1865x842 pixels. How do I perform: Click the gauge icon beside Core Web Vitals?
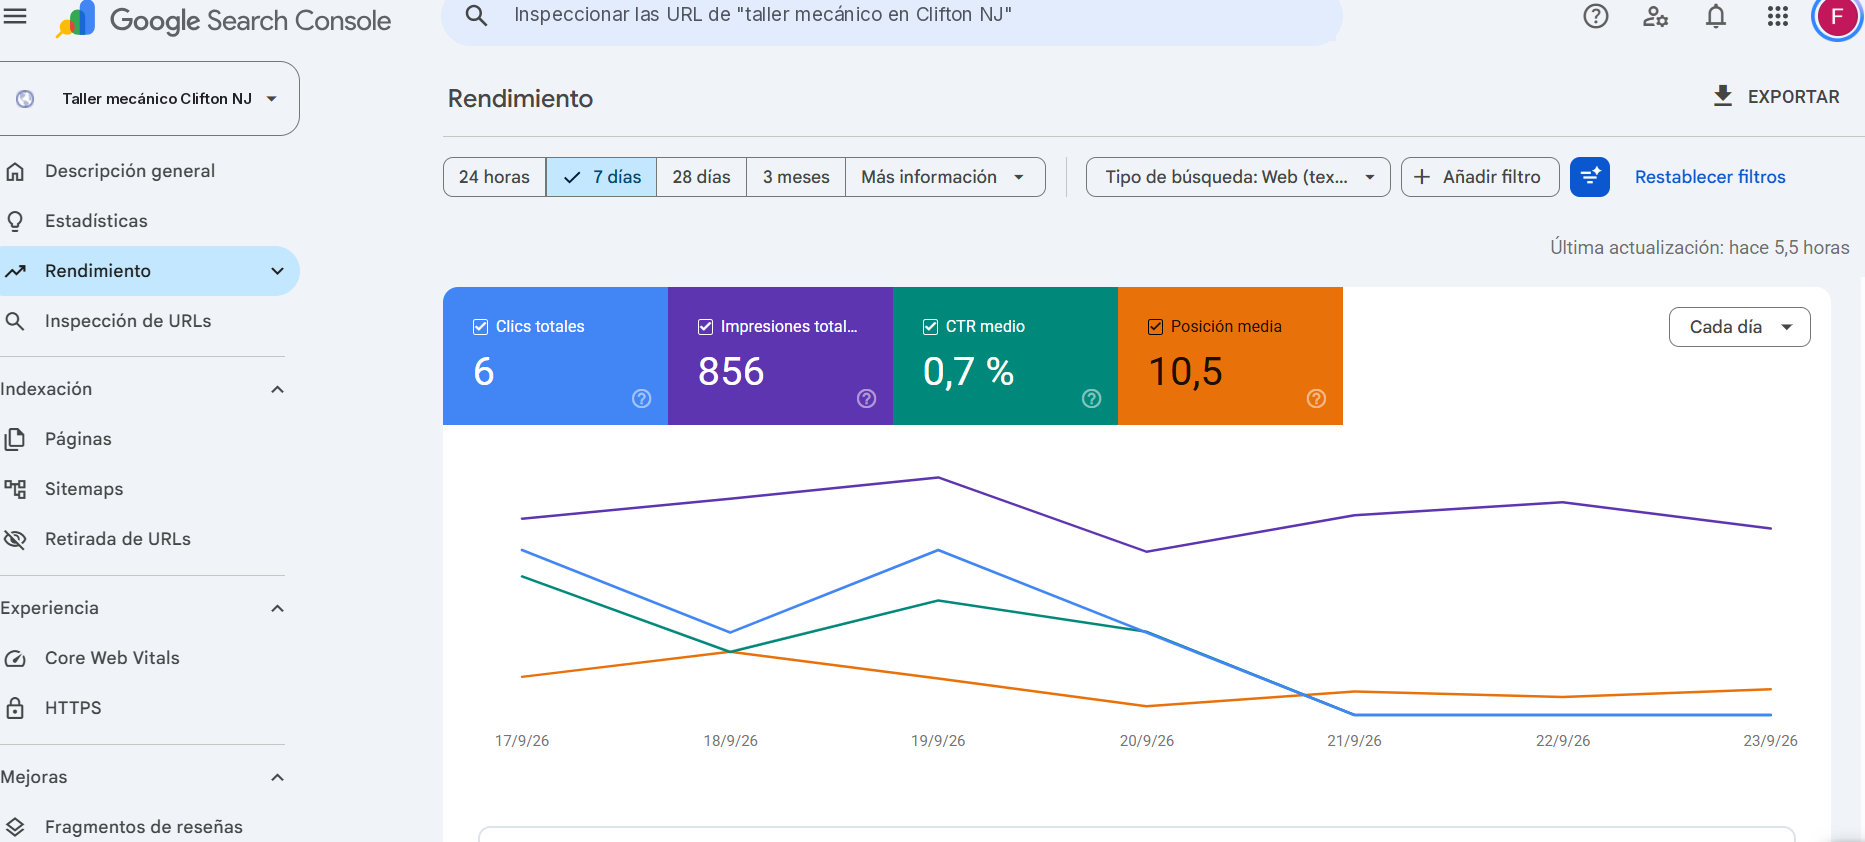click(x=15, y=658)
